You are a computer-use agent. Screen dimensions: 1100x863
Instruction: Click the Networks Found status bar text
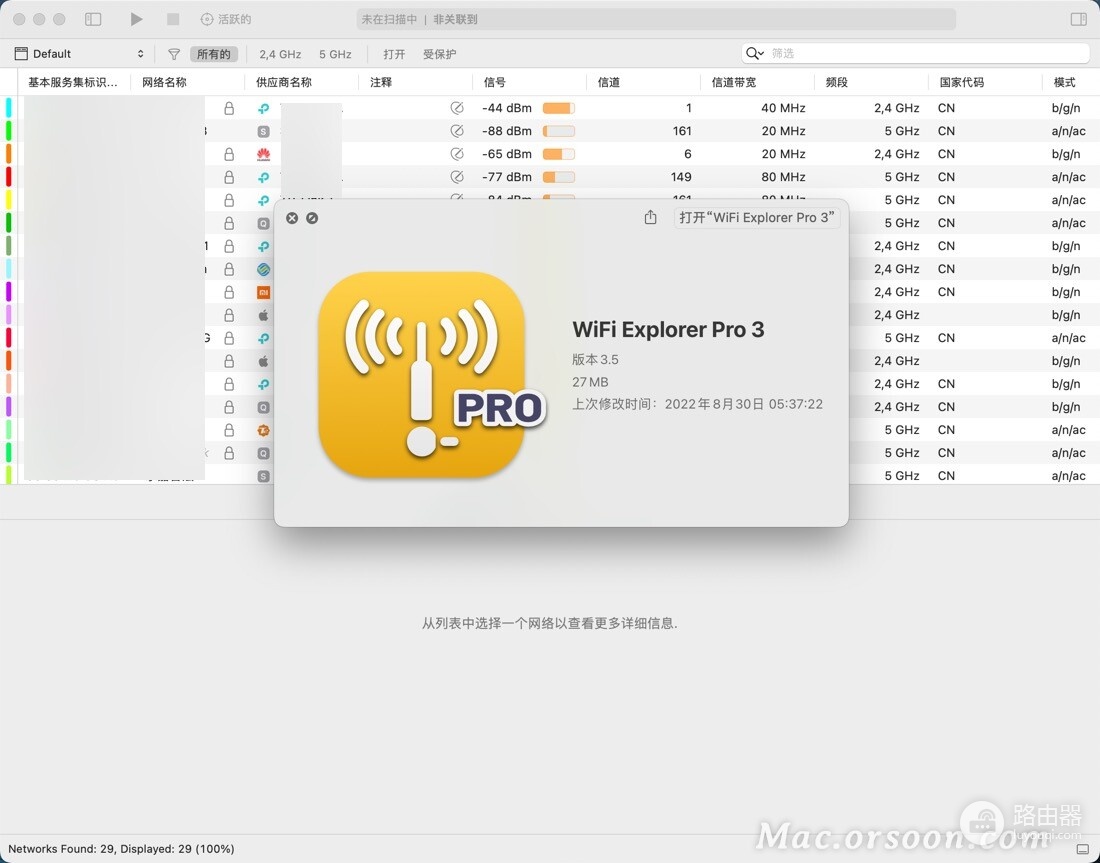121,849
